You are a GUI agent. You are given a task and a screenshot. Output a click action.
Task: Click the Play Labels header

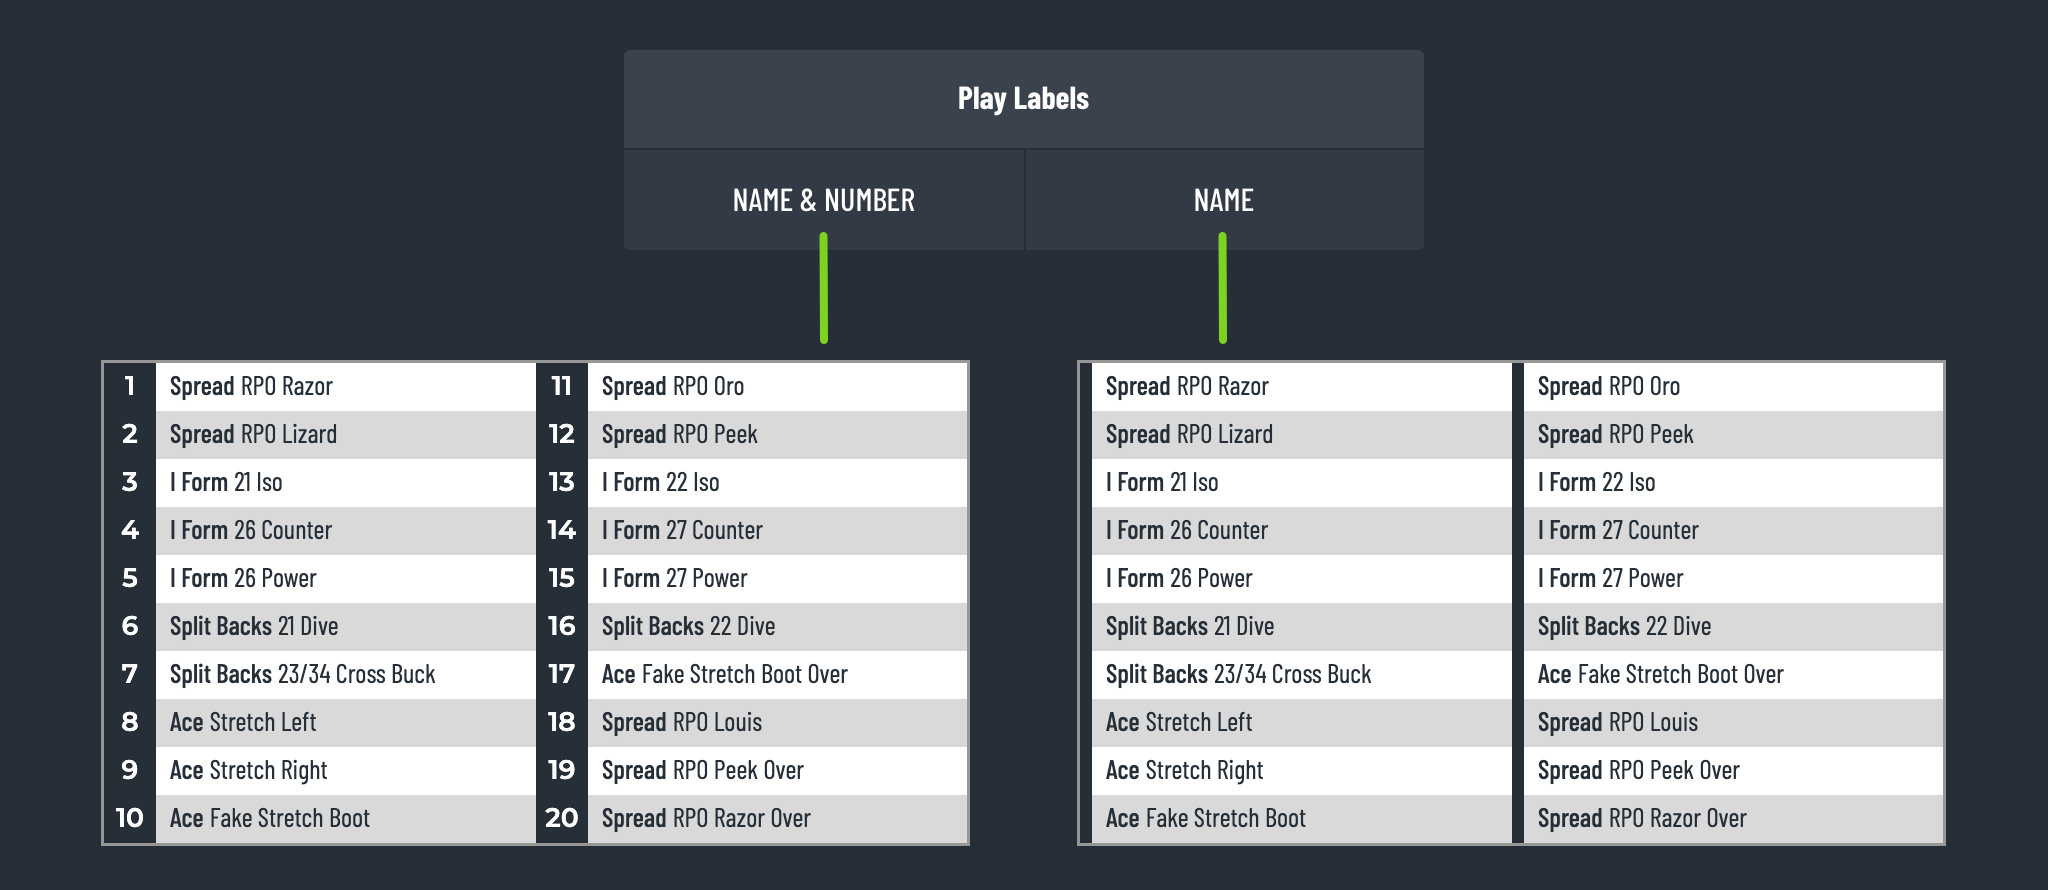coord(1024,99)
